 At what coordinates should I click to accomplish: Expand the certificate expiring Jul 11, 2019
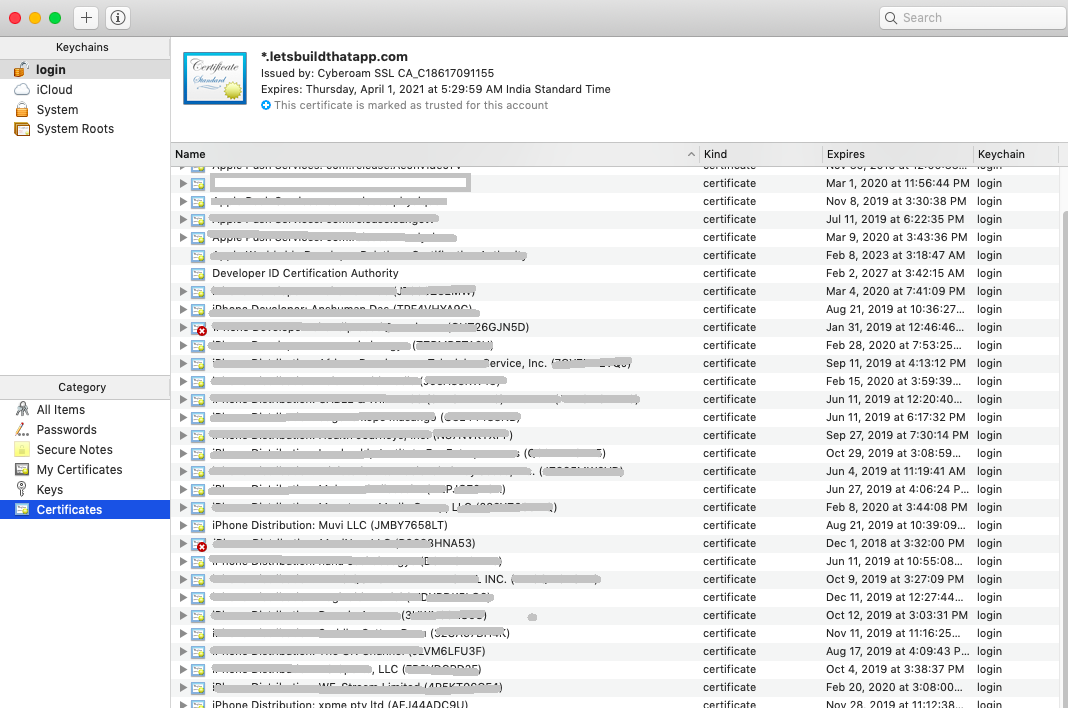[183, 219]
